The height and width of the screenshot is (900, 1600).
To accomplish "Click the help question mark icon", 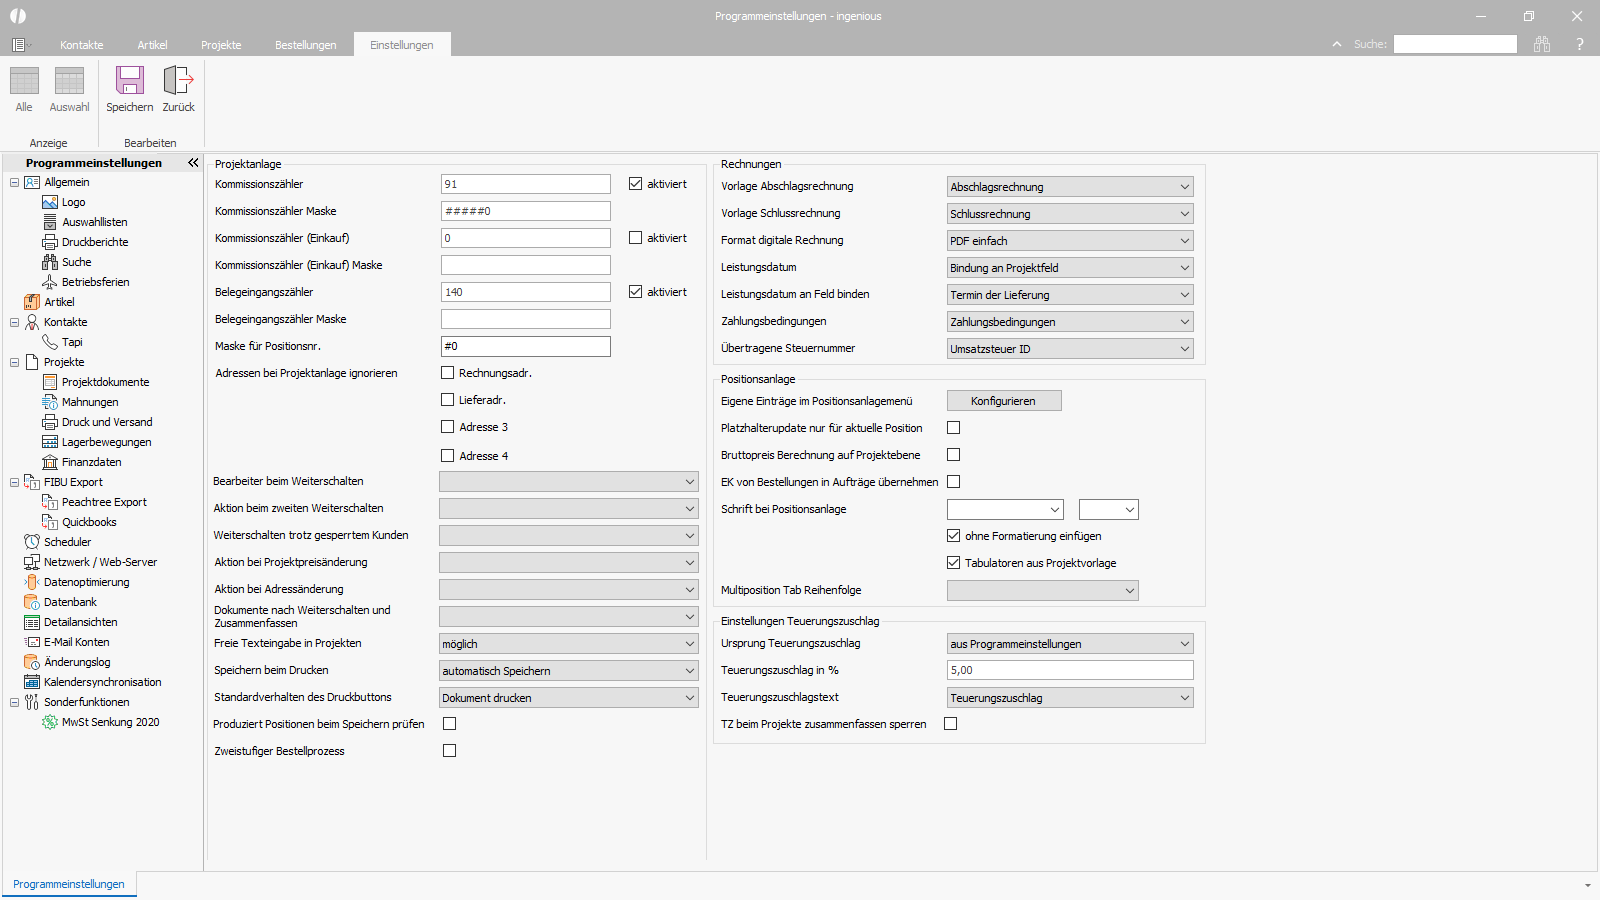I will click(1580, 44).
